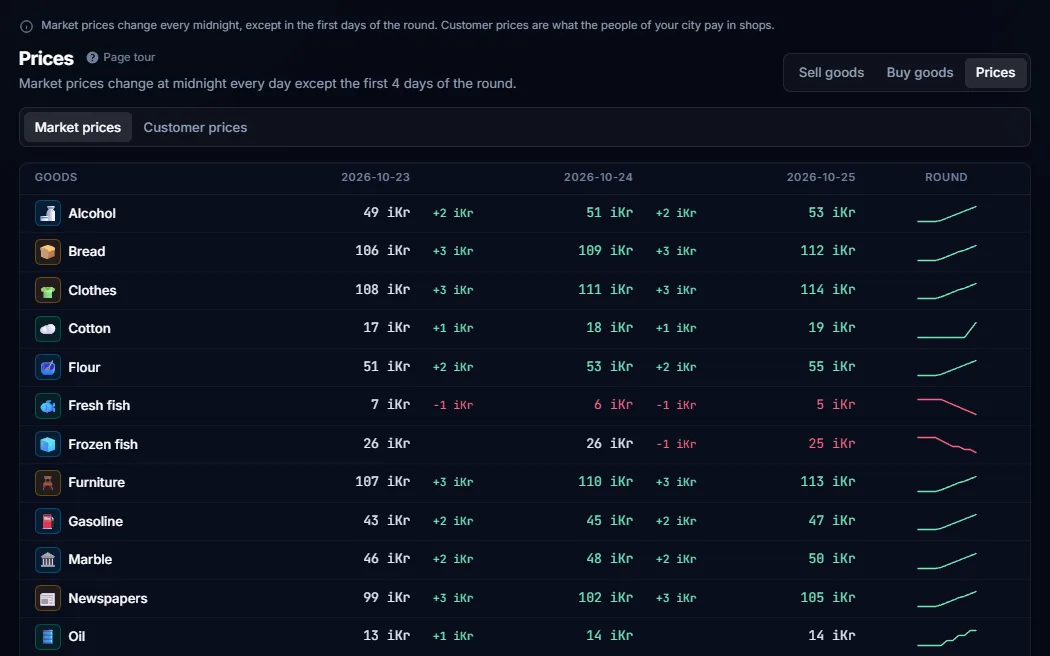Open the Fresh fish round trend sparkline
Image resolution: width=1050 pixels, height=656 pixels.
tap(946, 406)
